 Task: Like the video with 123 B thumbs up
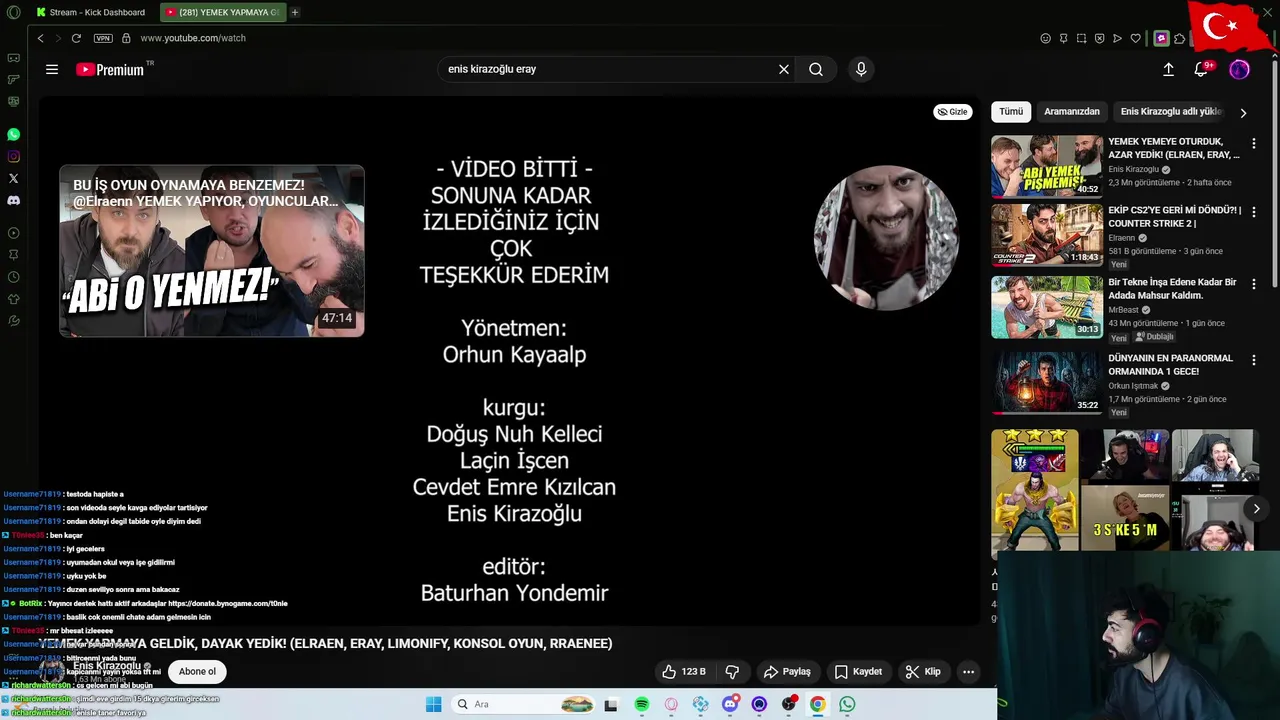point(685,672)
